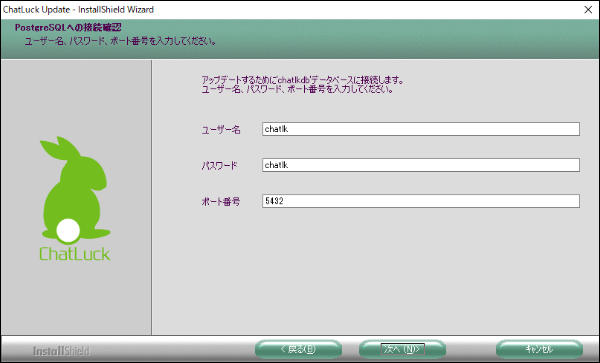The image size is (600, 363).
Task: Click the ChatLuck rabbit logo
Action: click(x=75, y=199)
